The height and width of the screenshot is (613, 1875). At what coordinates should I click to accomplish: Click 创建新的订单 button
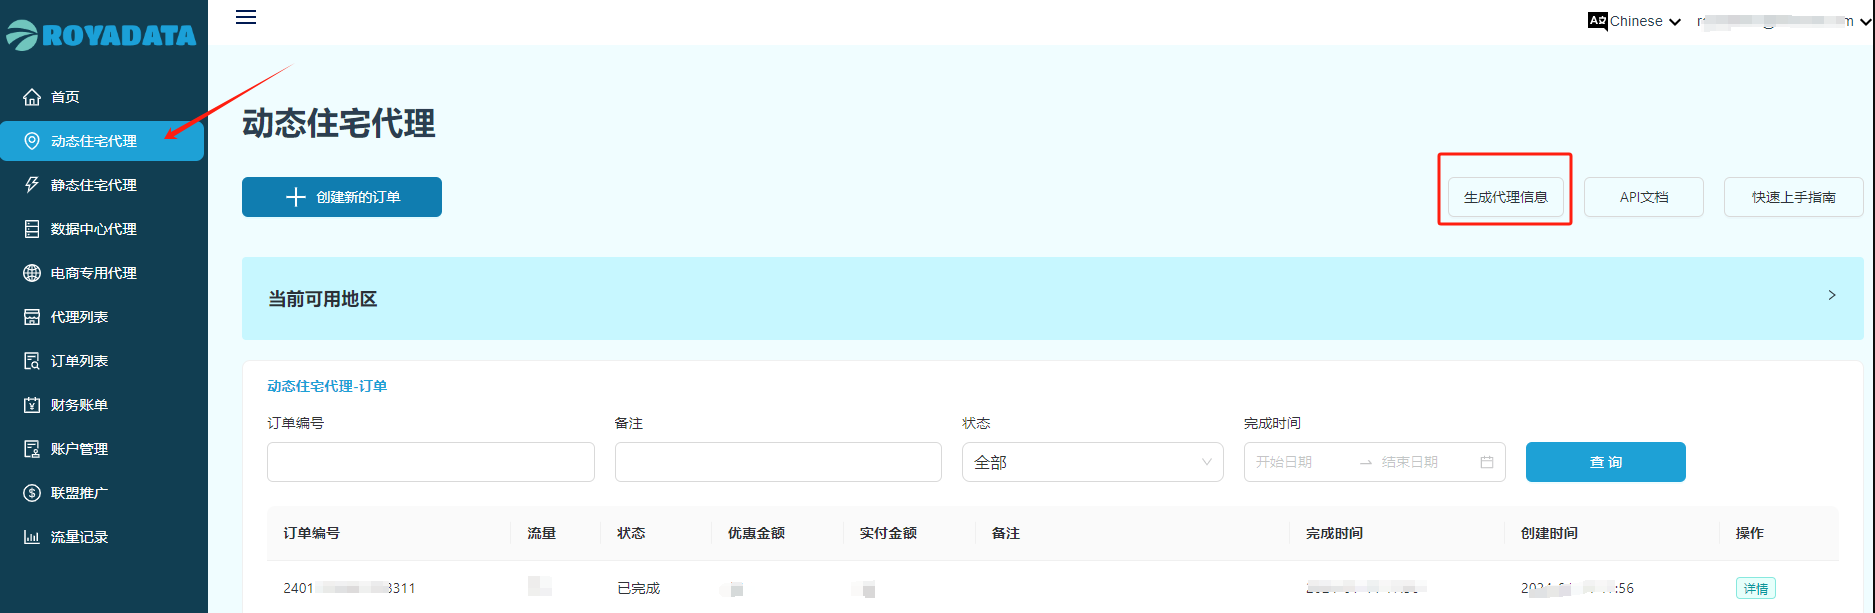342,197
